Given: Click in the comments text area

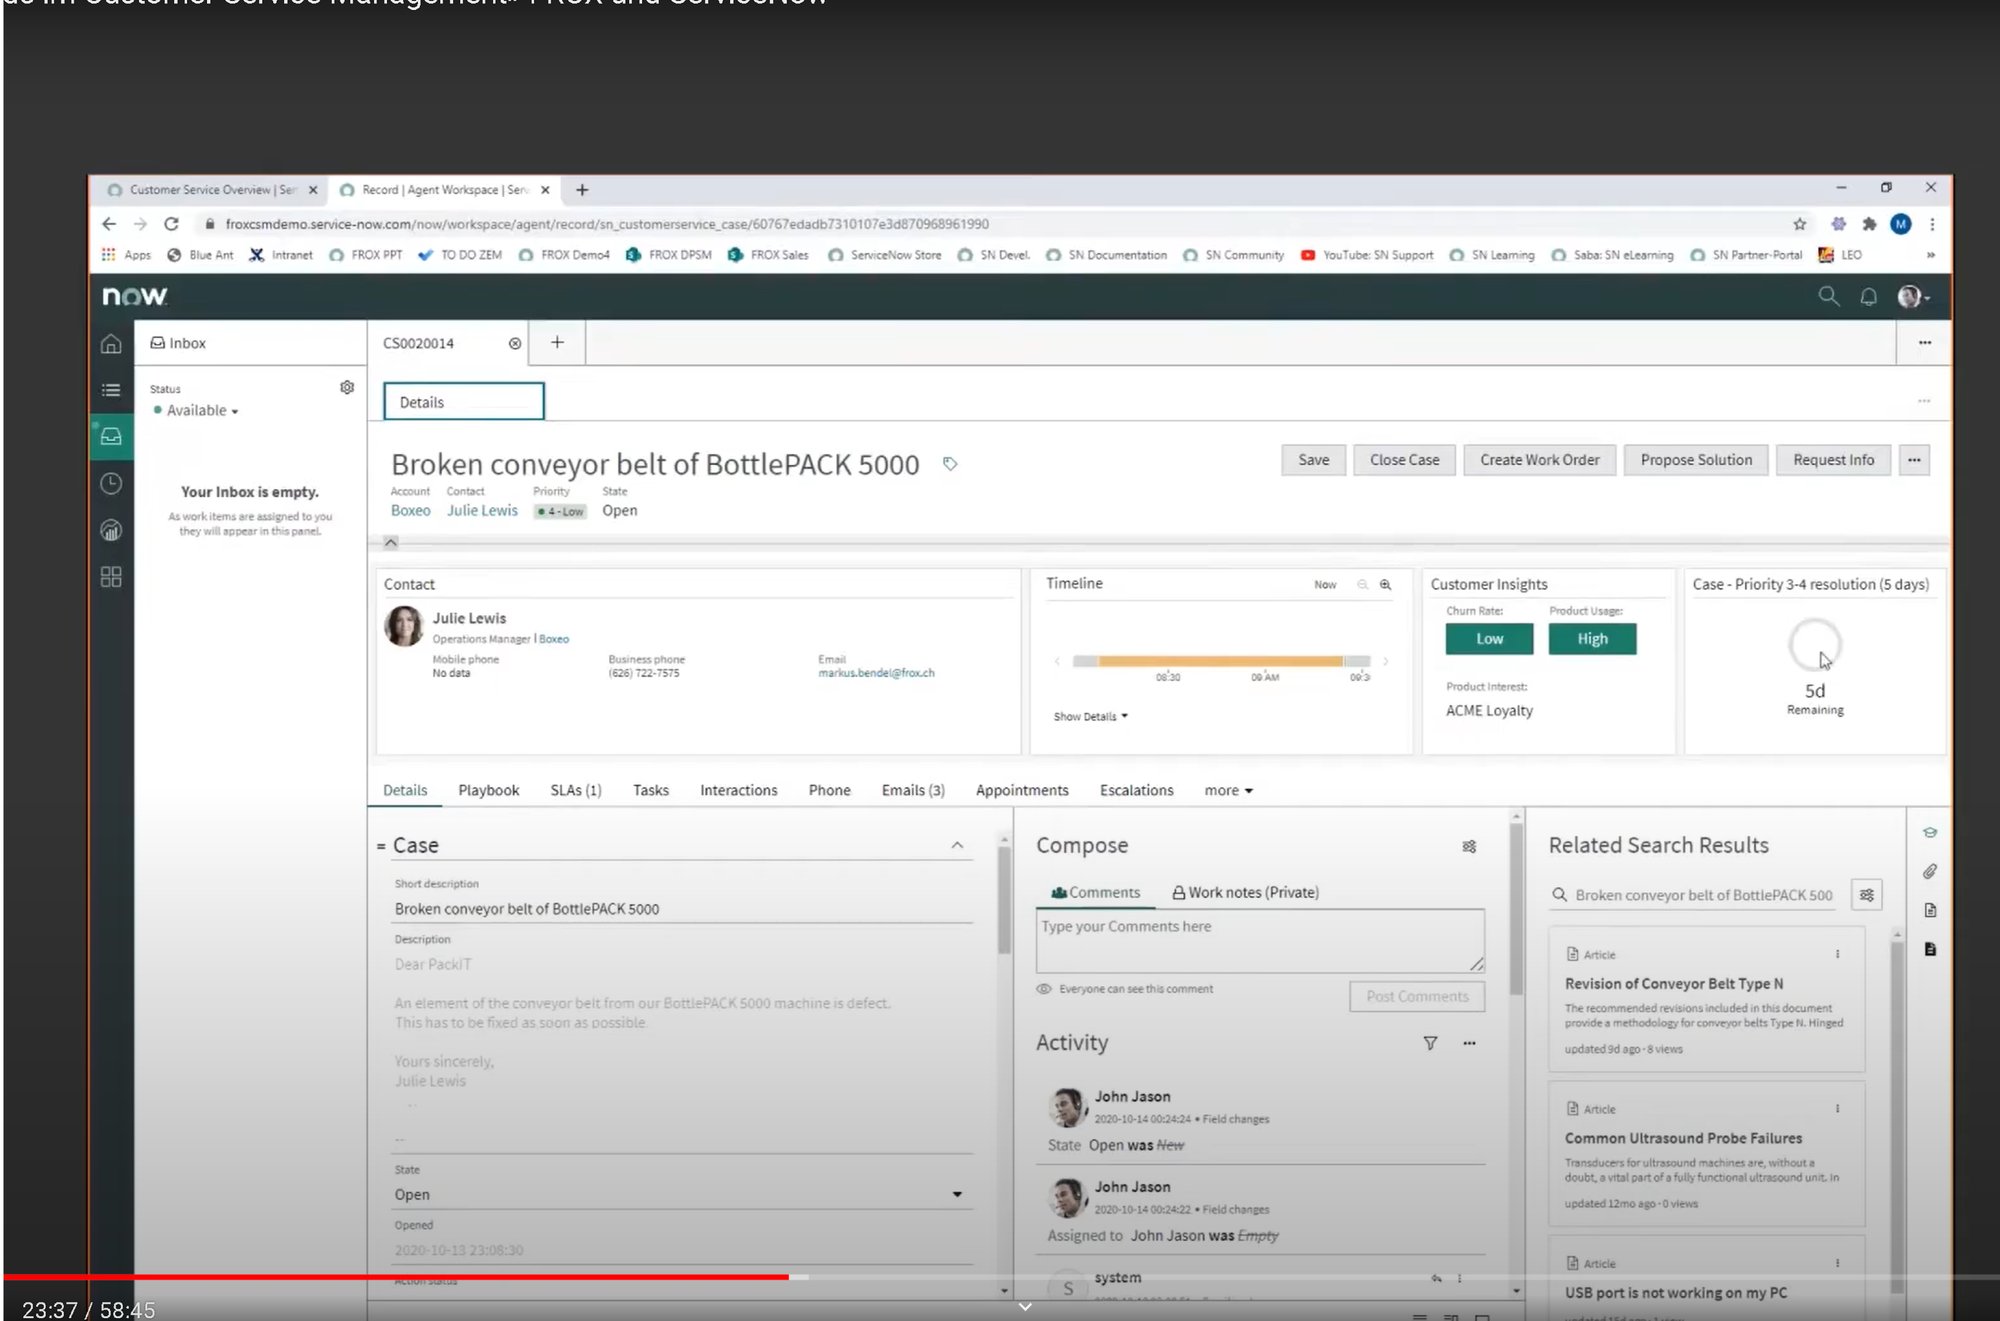Looking at the screenshot, I should click(1260, 941).
